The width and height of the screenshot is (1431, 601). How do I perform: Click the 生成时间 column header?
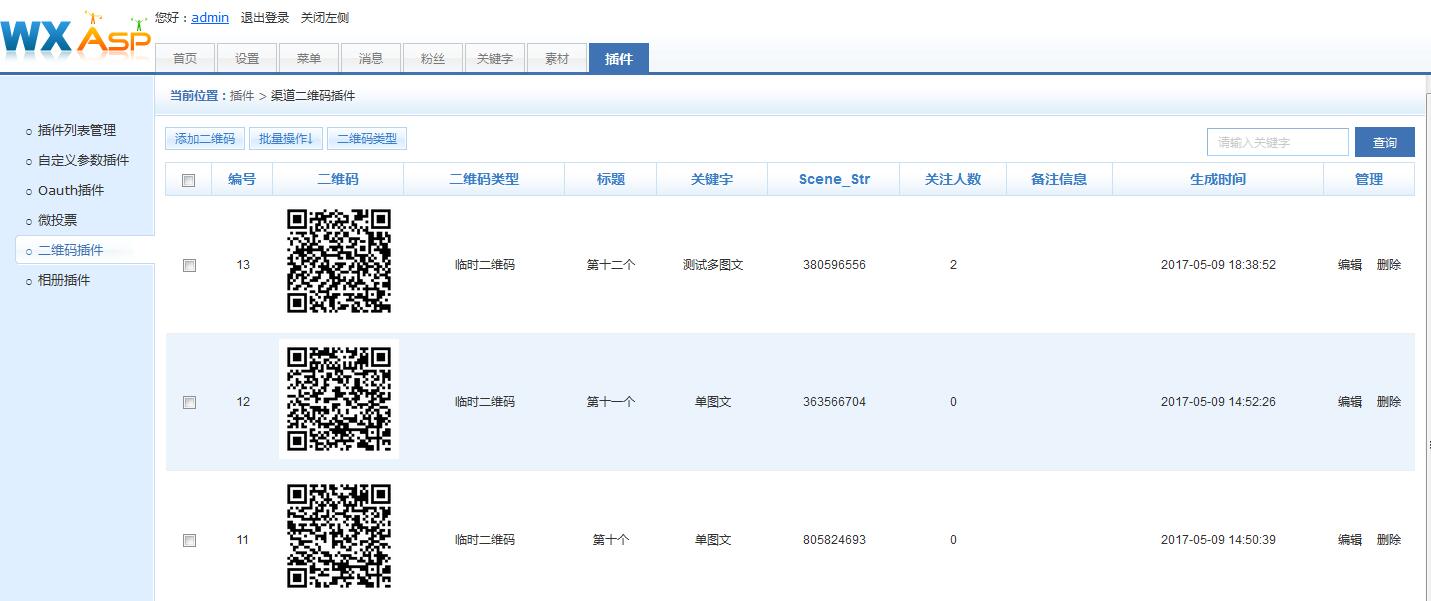click(1218, 180)
